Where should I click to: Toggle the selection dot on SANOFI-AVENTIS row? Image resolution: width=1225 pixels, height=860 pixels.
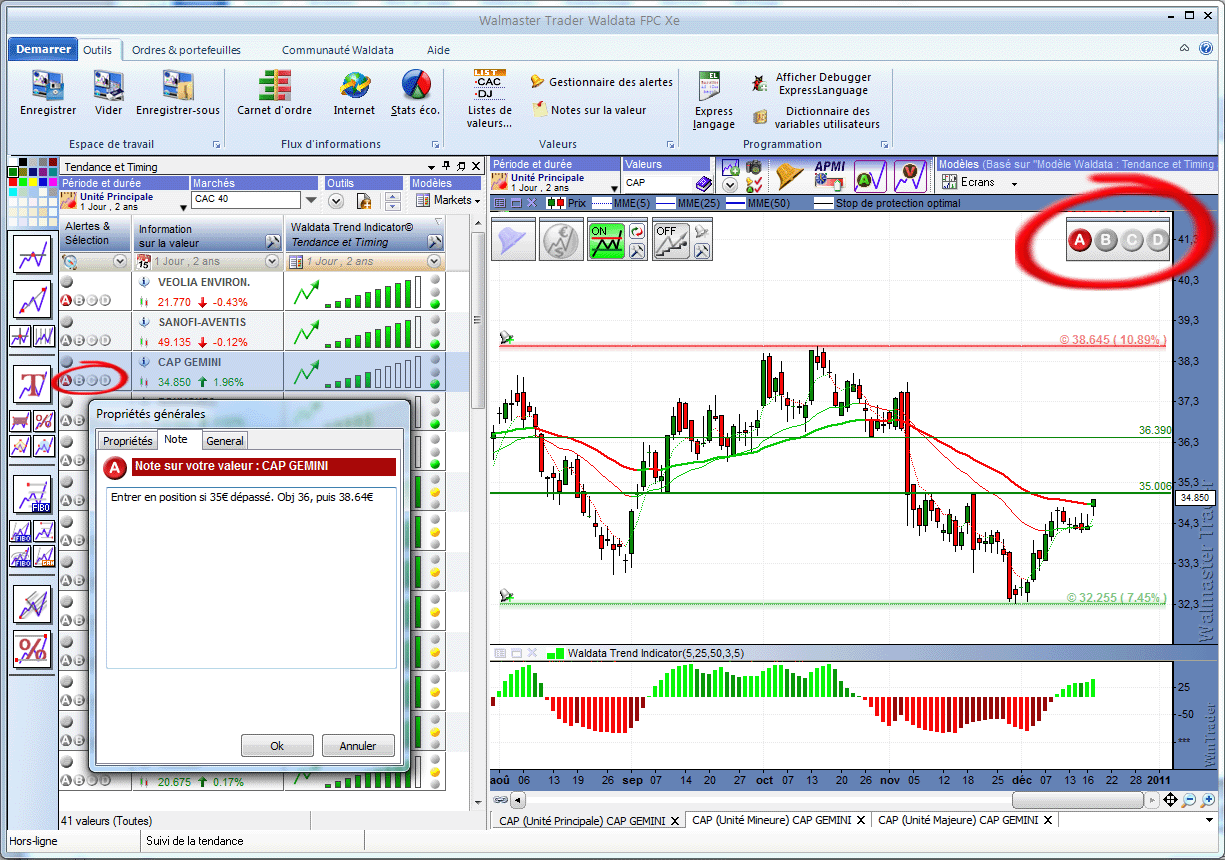tap(67, 322)
